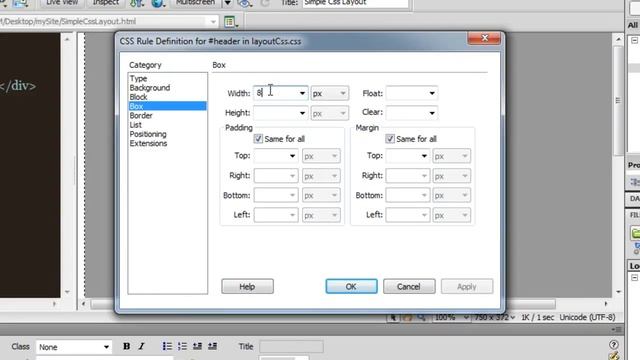Pick the Select tool in status bar

[x=393, y=317]
